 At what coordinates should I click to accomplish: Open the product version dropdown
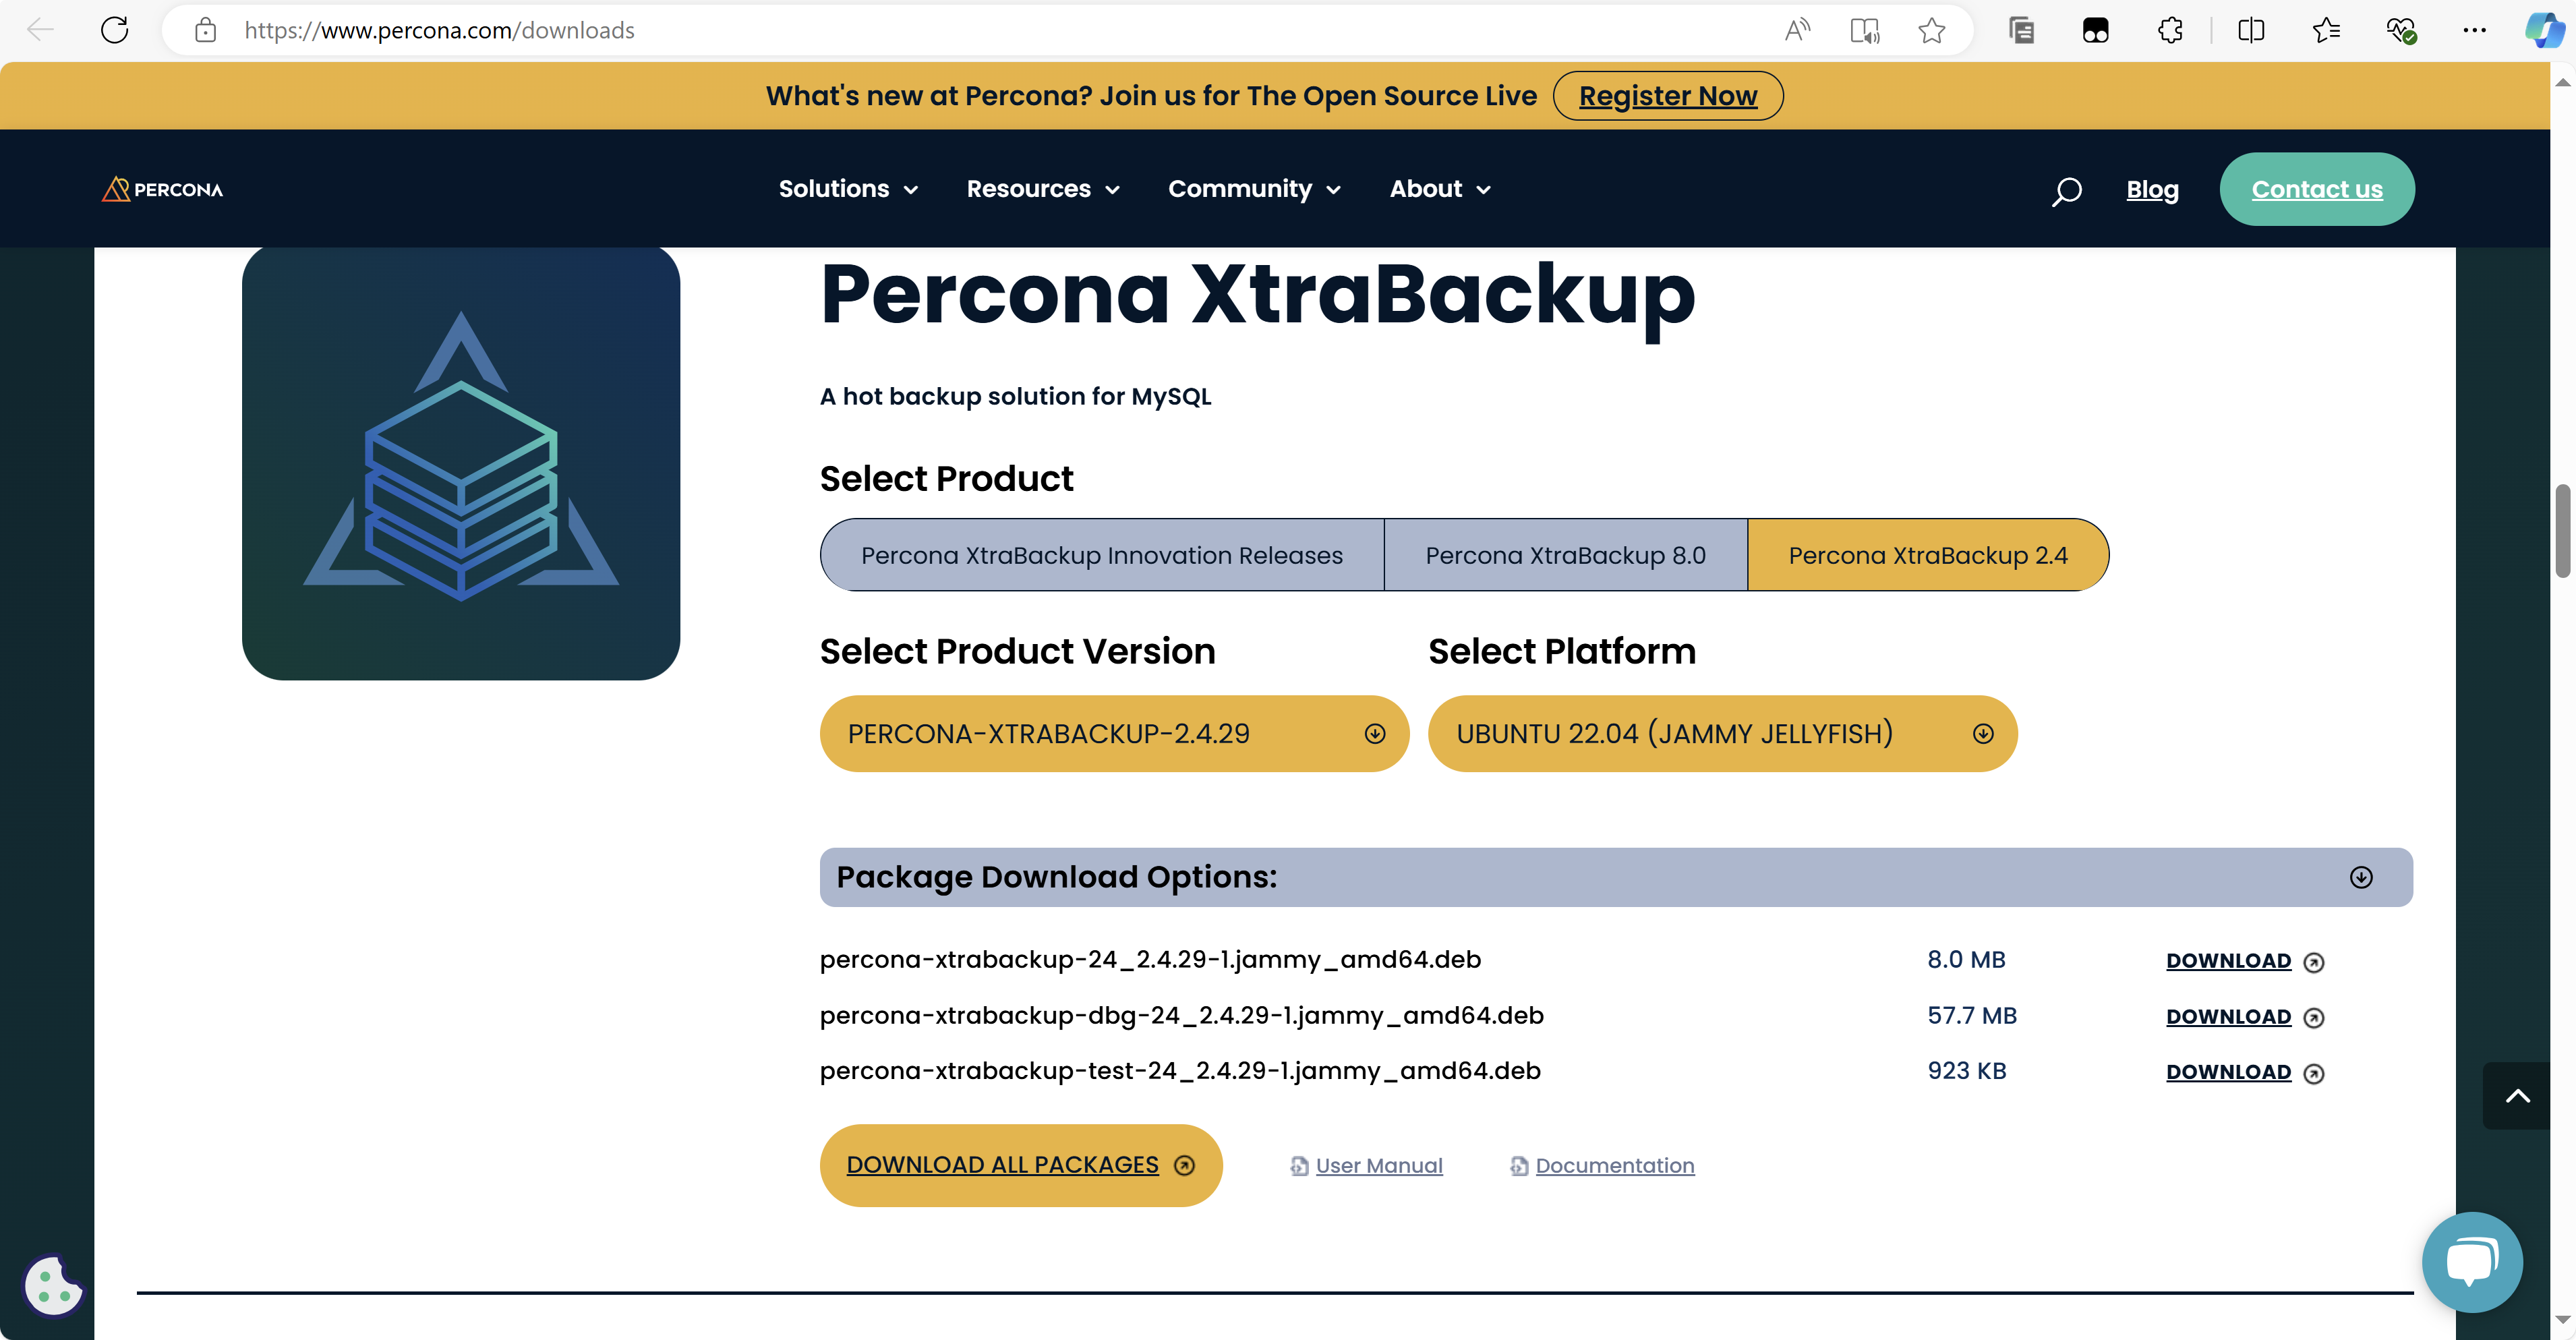(x=1114, y=734)
